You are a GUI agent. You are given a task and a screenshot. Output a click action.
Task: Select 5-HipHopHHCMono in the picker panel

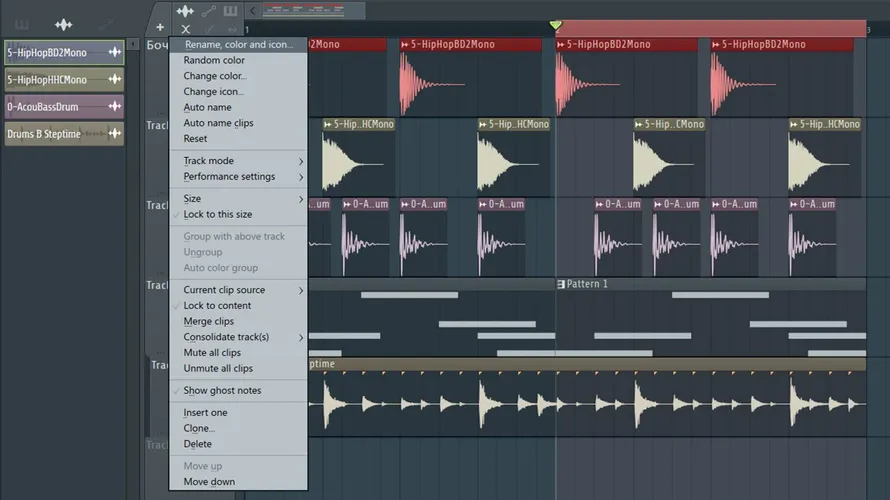(64, 79)
